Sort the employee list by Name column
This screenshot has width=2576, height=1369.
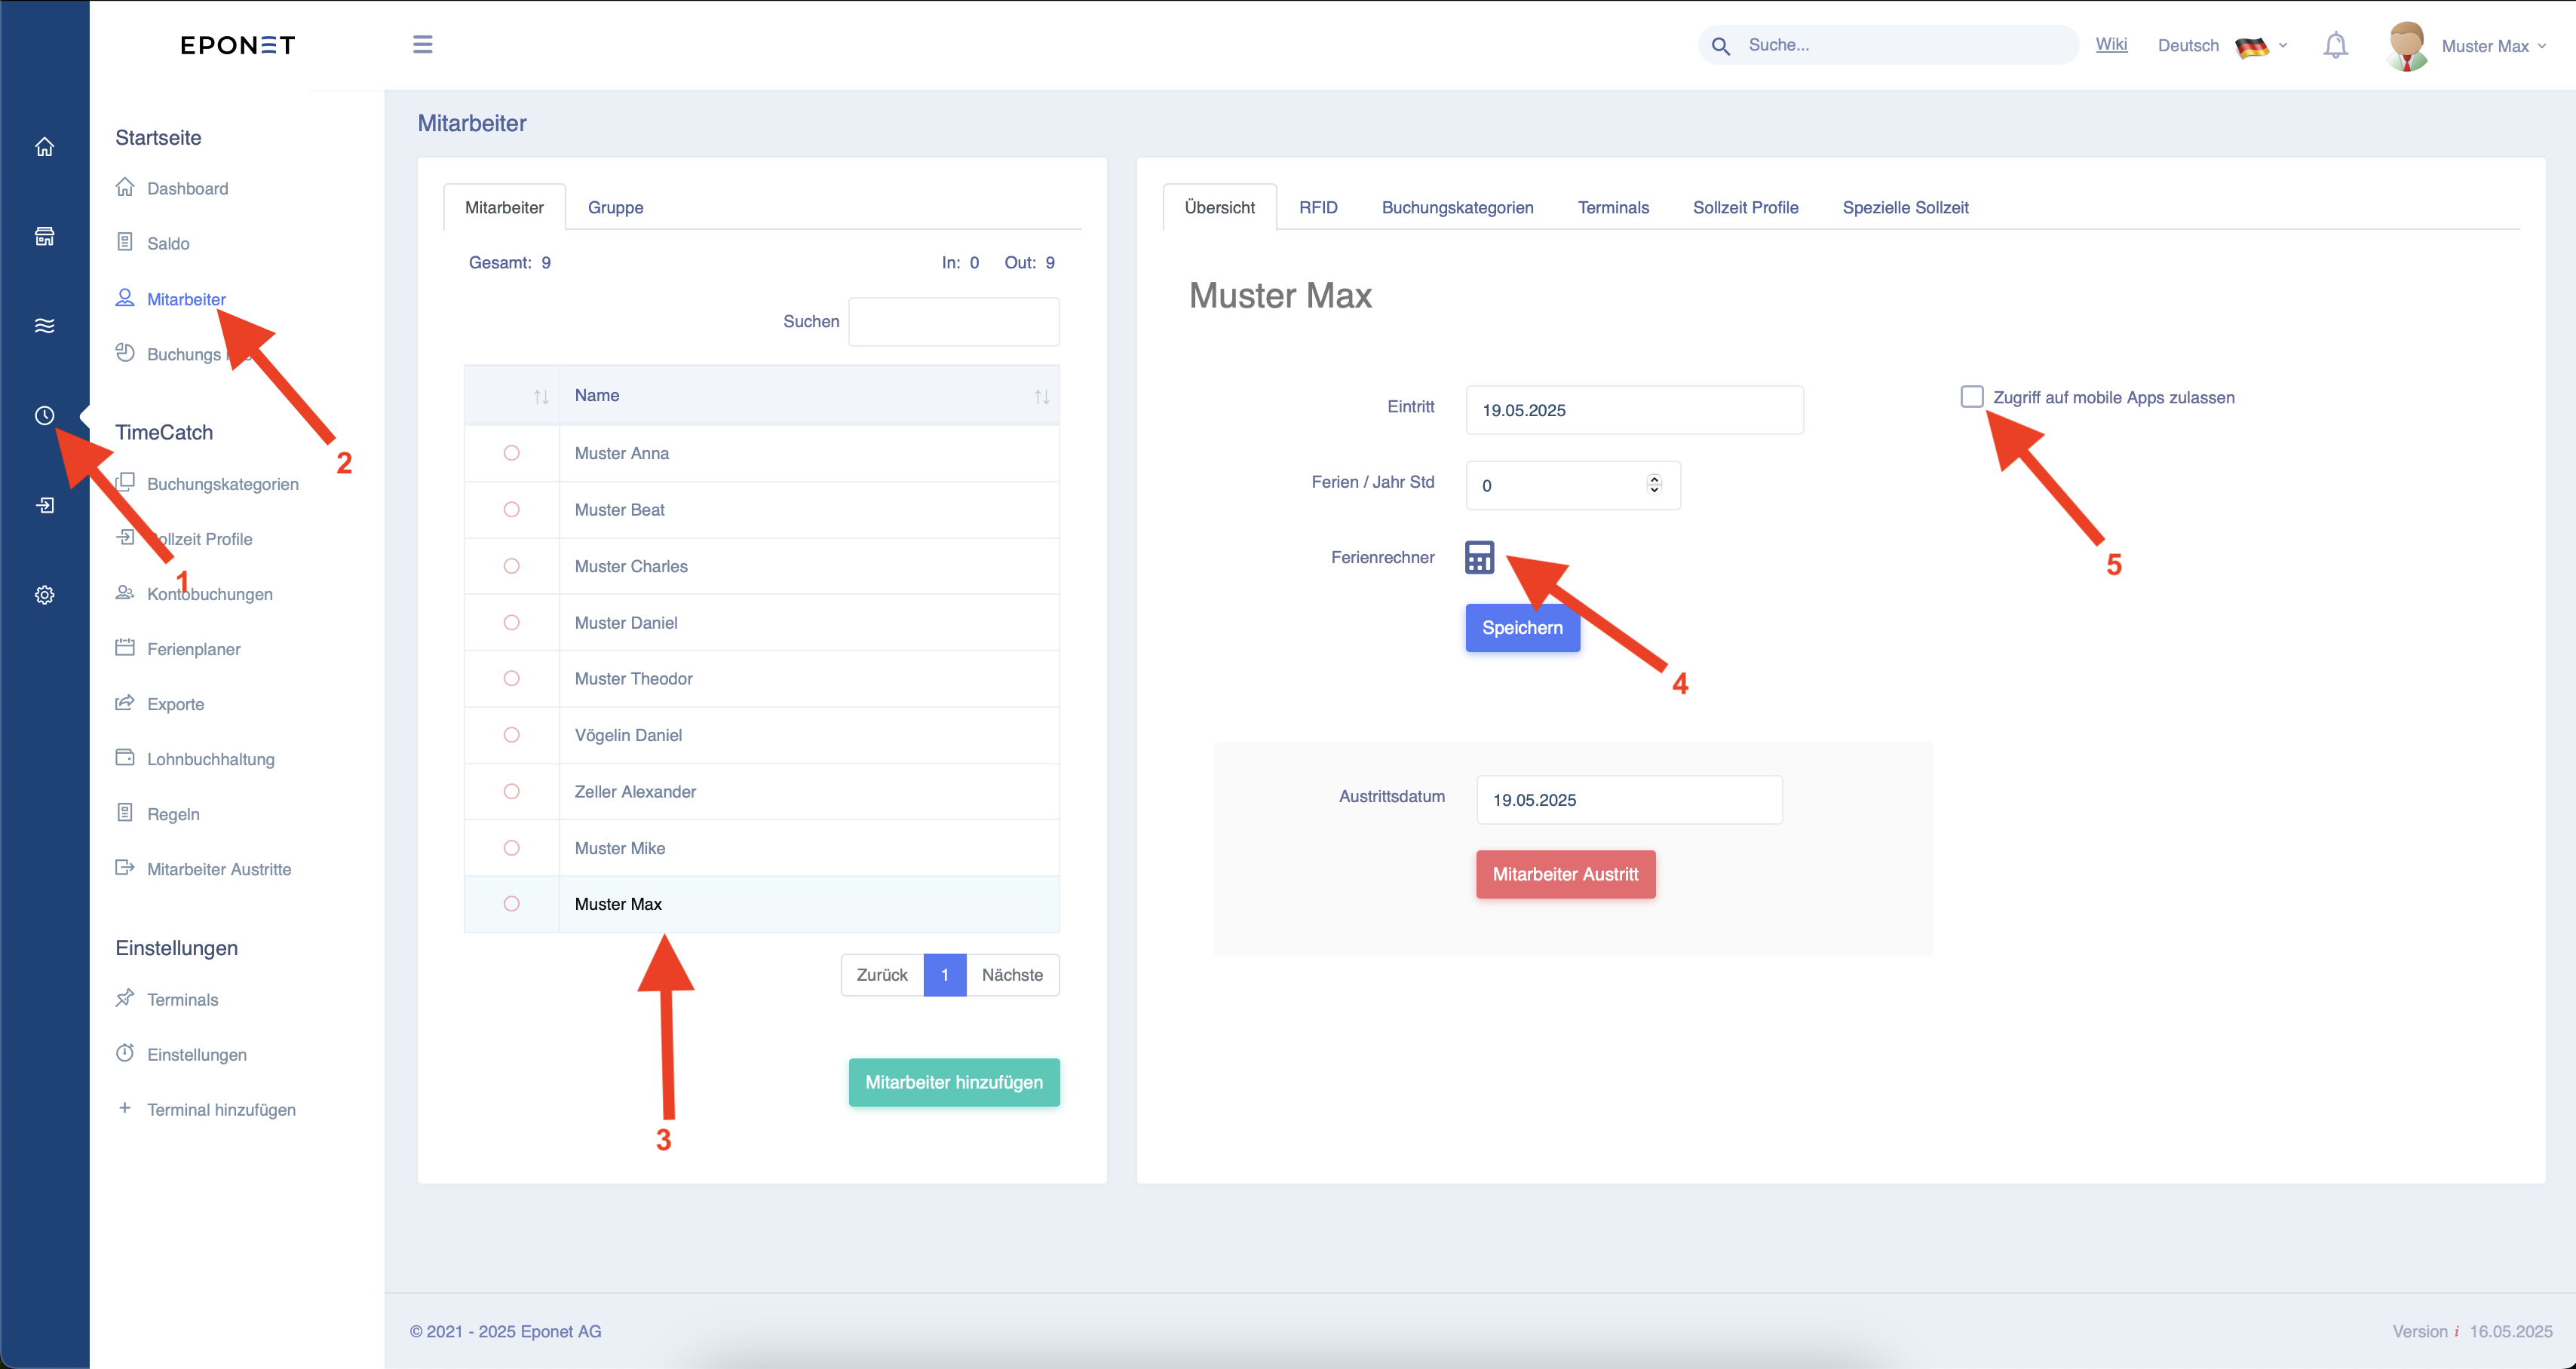pos(808,395)
